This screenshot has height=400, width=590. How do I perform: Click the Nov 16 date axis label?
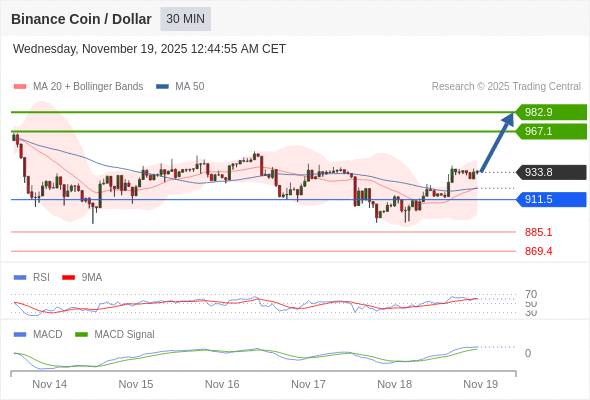pos(222,384)
